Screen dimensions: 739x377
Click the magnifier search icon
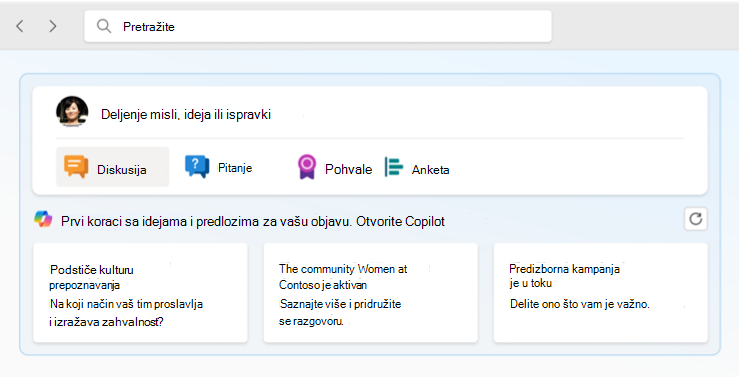104,26
